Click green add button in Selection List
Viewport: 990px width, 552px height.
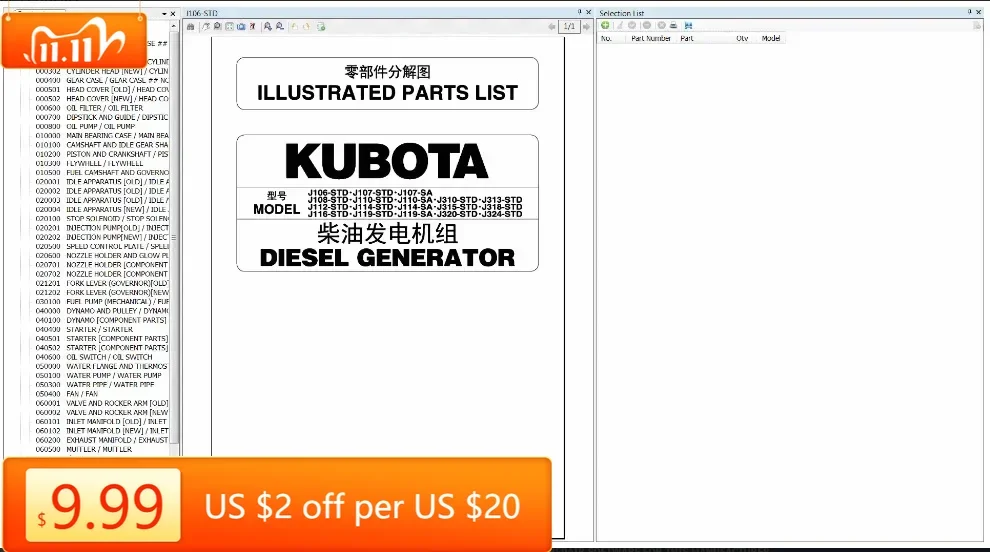(605, 25)
